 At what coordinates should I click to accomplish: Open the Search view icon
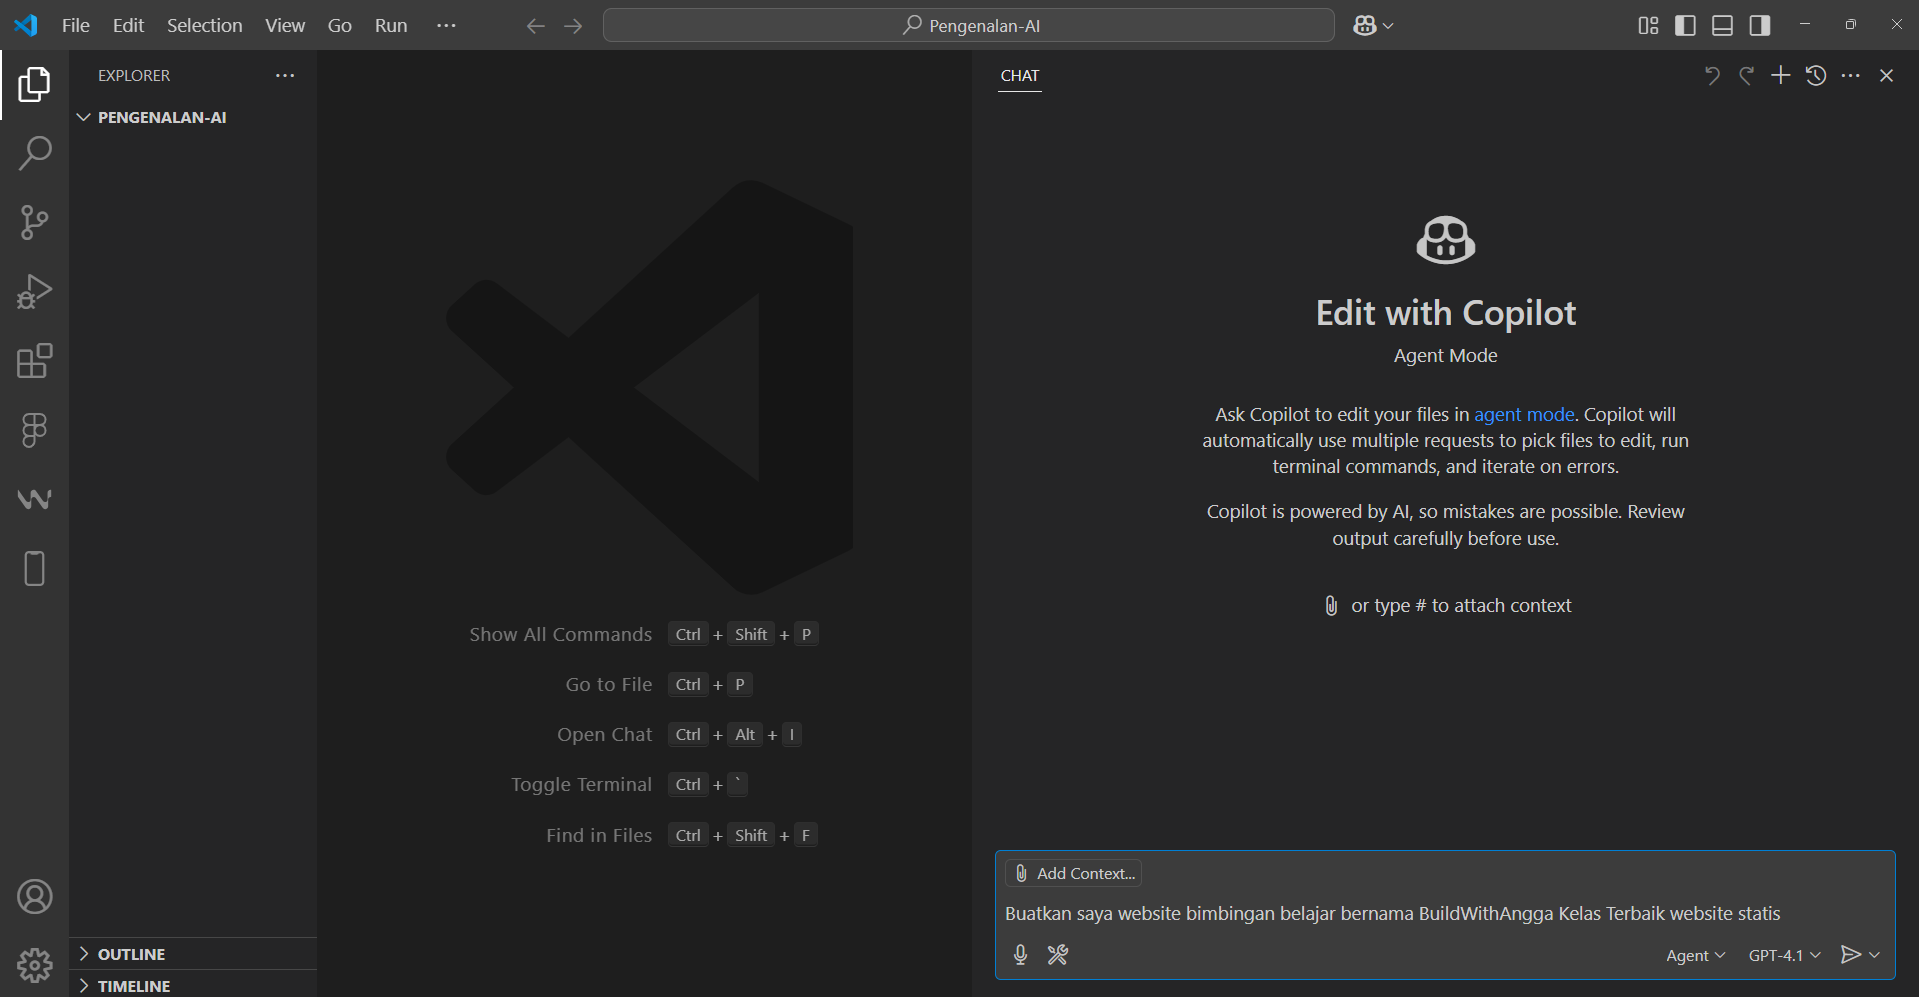click(34, 154)
